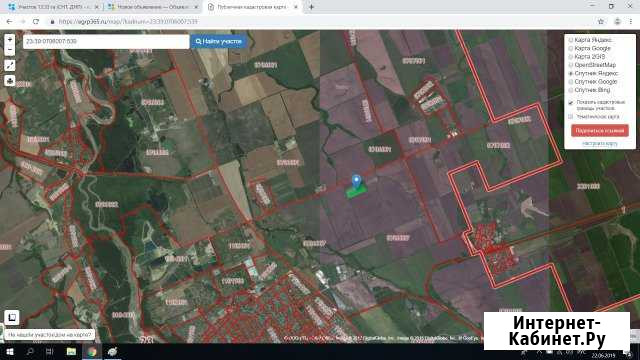The image size is (640, 360).
Task: Select the Спутник Google radio option
Action: point(571,82)
